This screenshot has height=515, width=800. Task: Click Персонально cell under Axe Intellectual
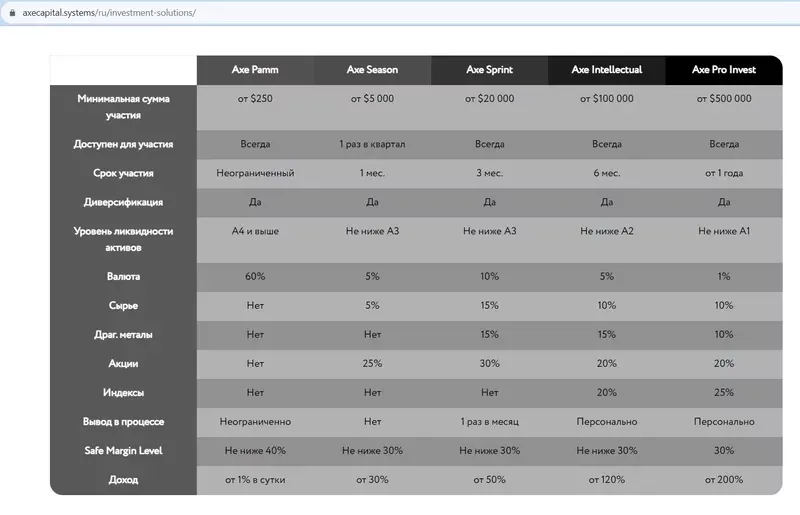pos(607,422)
